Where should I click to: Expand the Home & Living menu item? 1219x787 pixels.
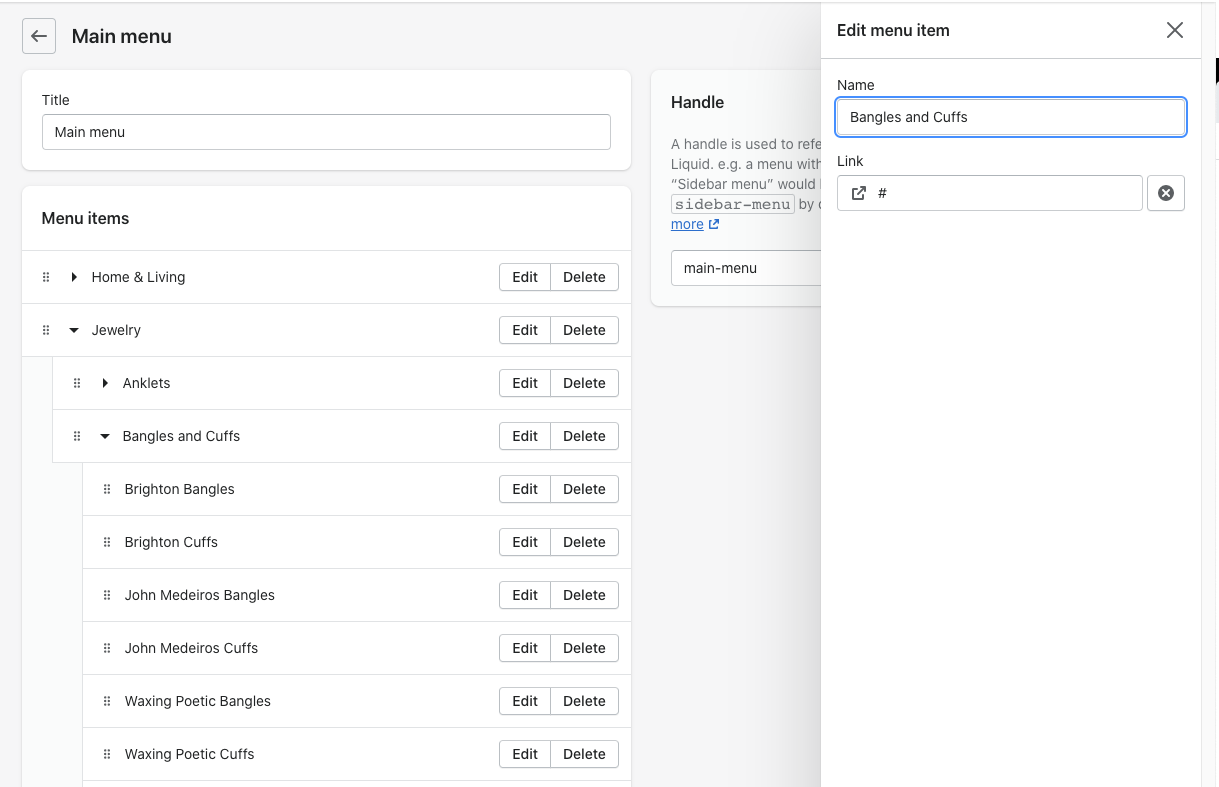pos(74,277)
